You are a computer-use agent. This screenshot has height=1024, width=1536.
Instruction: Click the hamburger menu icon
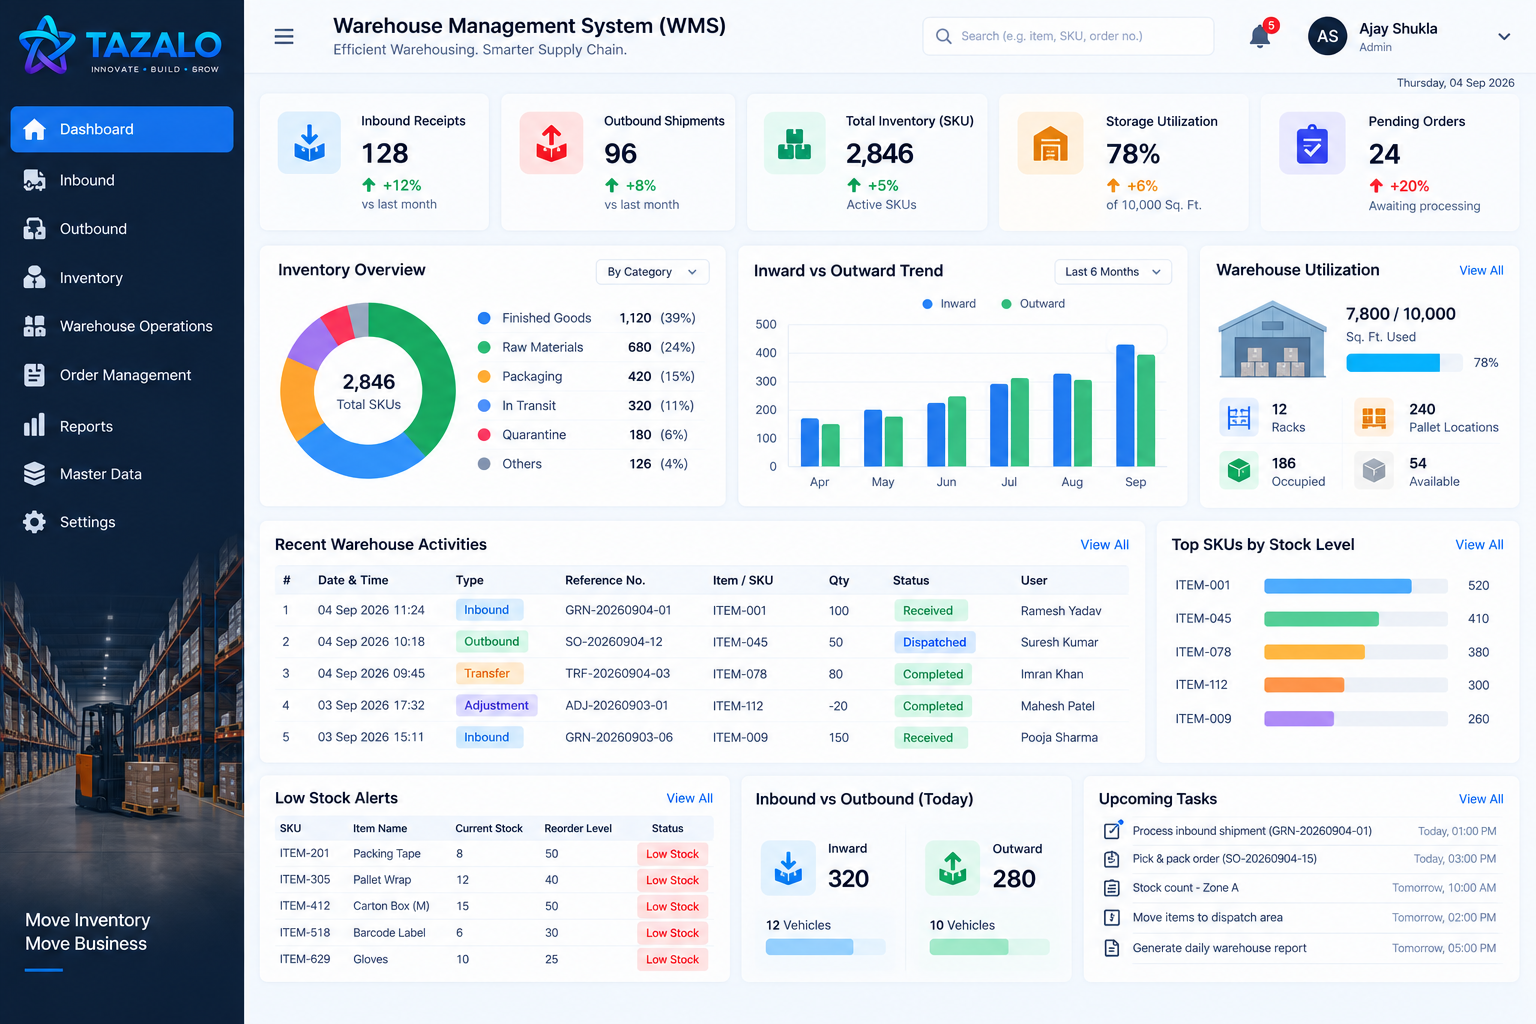coord(284,37)
